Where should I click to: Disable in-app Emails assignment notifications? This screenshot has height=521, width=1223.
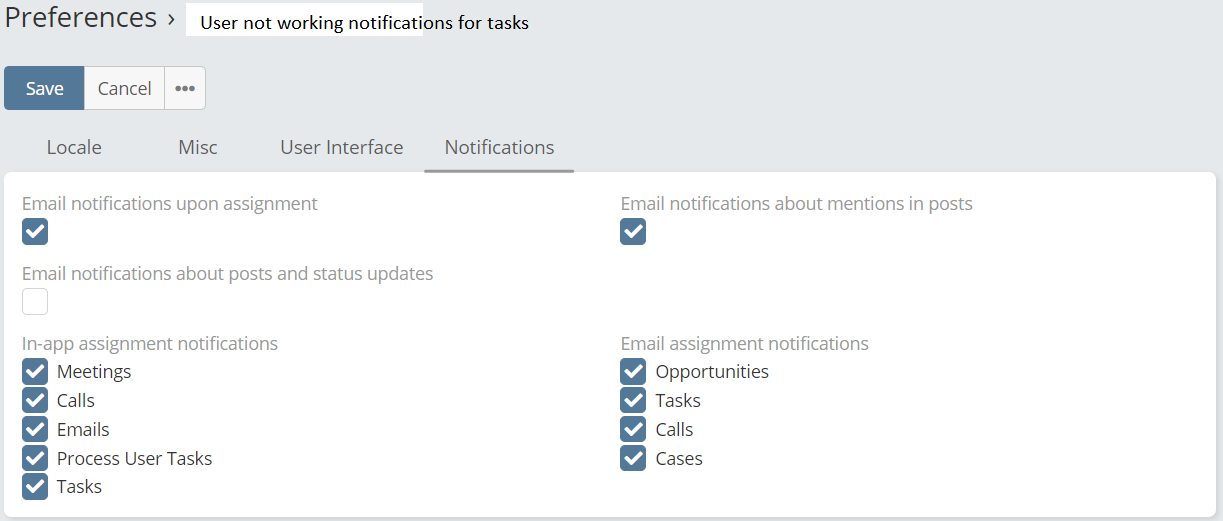pyautogui.click(x=35, y=430)
